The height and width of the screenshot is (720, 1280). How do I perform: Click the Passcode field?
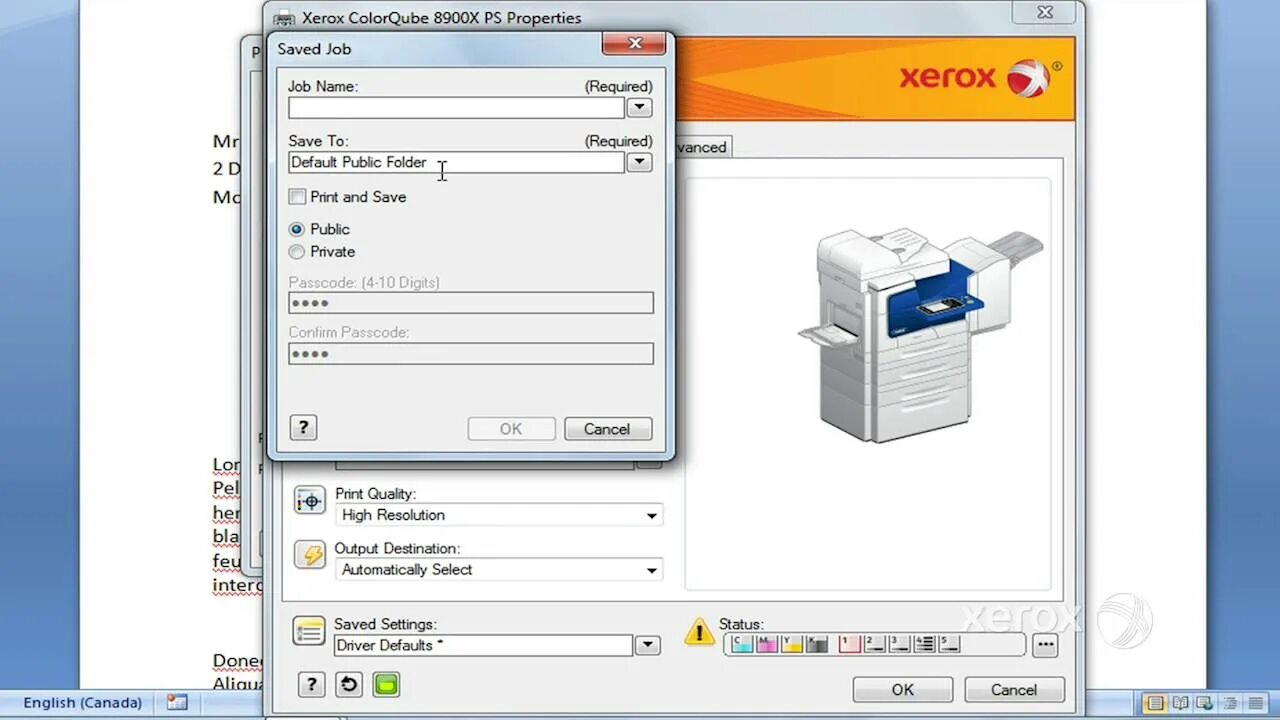tap(471, 302)
